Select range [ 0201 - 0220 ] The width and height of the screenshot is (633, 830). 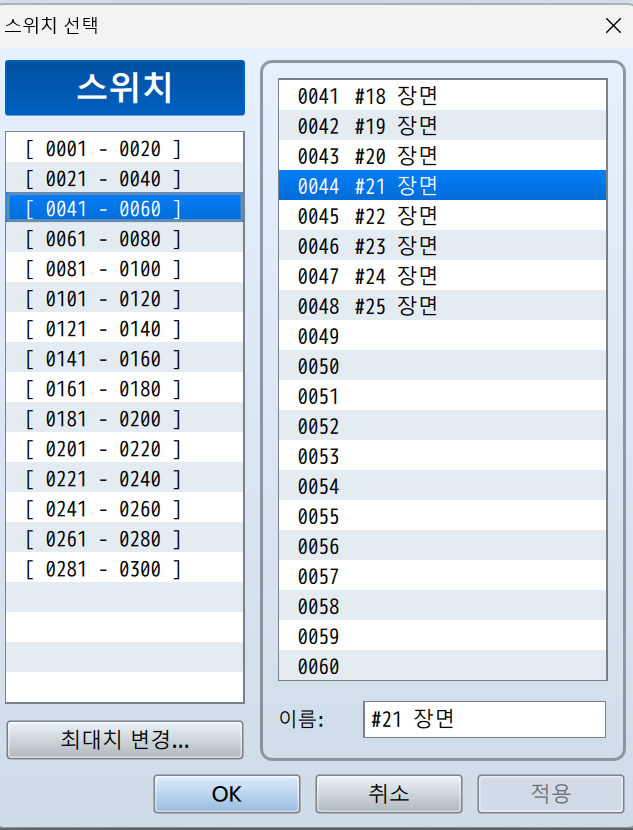click(125, 448)
